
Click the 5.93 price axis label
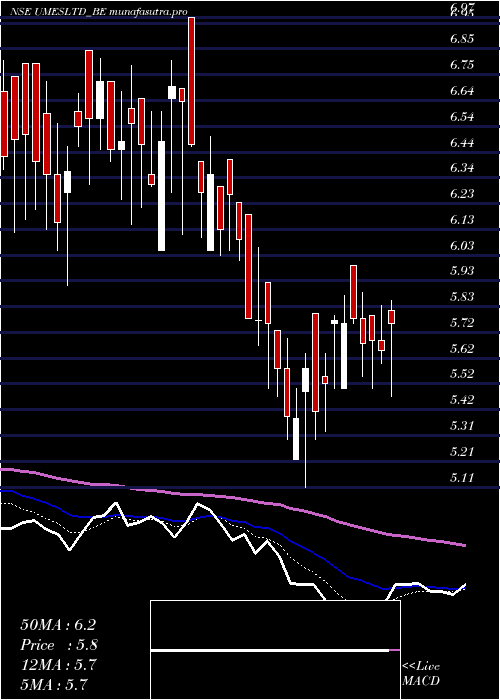click(462, 271)
